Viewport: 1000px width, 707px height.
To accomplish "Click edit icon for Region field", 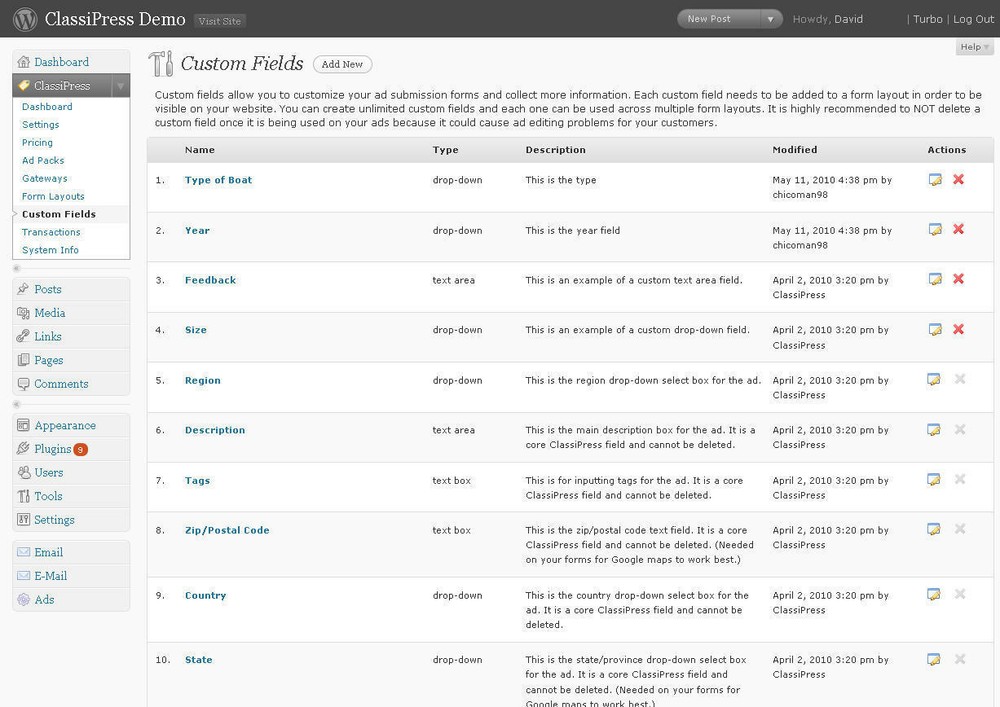I will (x=934, y=379).
